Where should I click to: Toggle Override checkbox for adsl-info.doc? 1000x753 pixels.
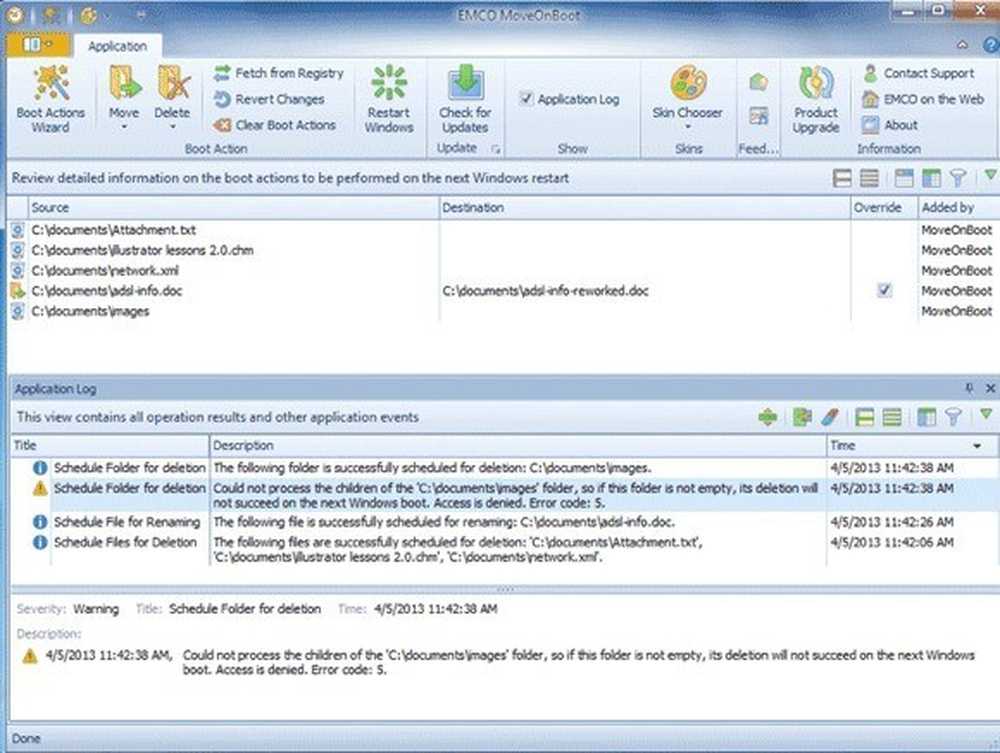(x=884, y=290)
